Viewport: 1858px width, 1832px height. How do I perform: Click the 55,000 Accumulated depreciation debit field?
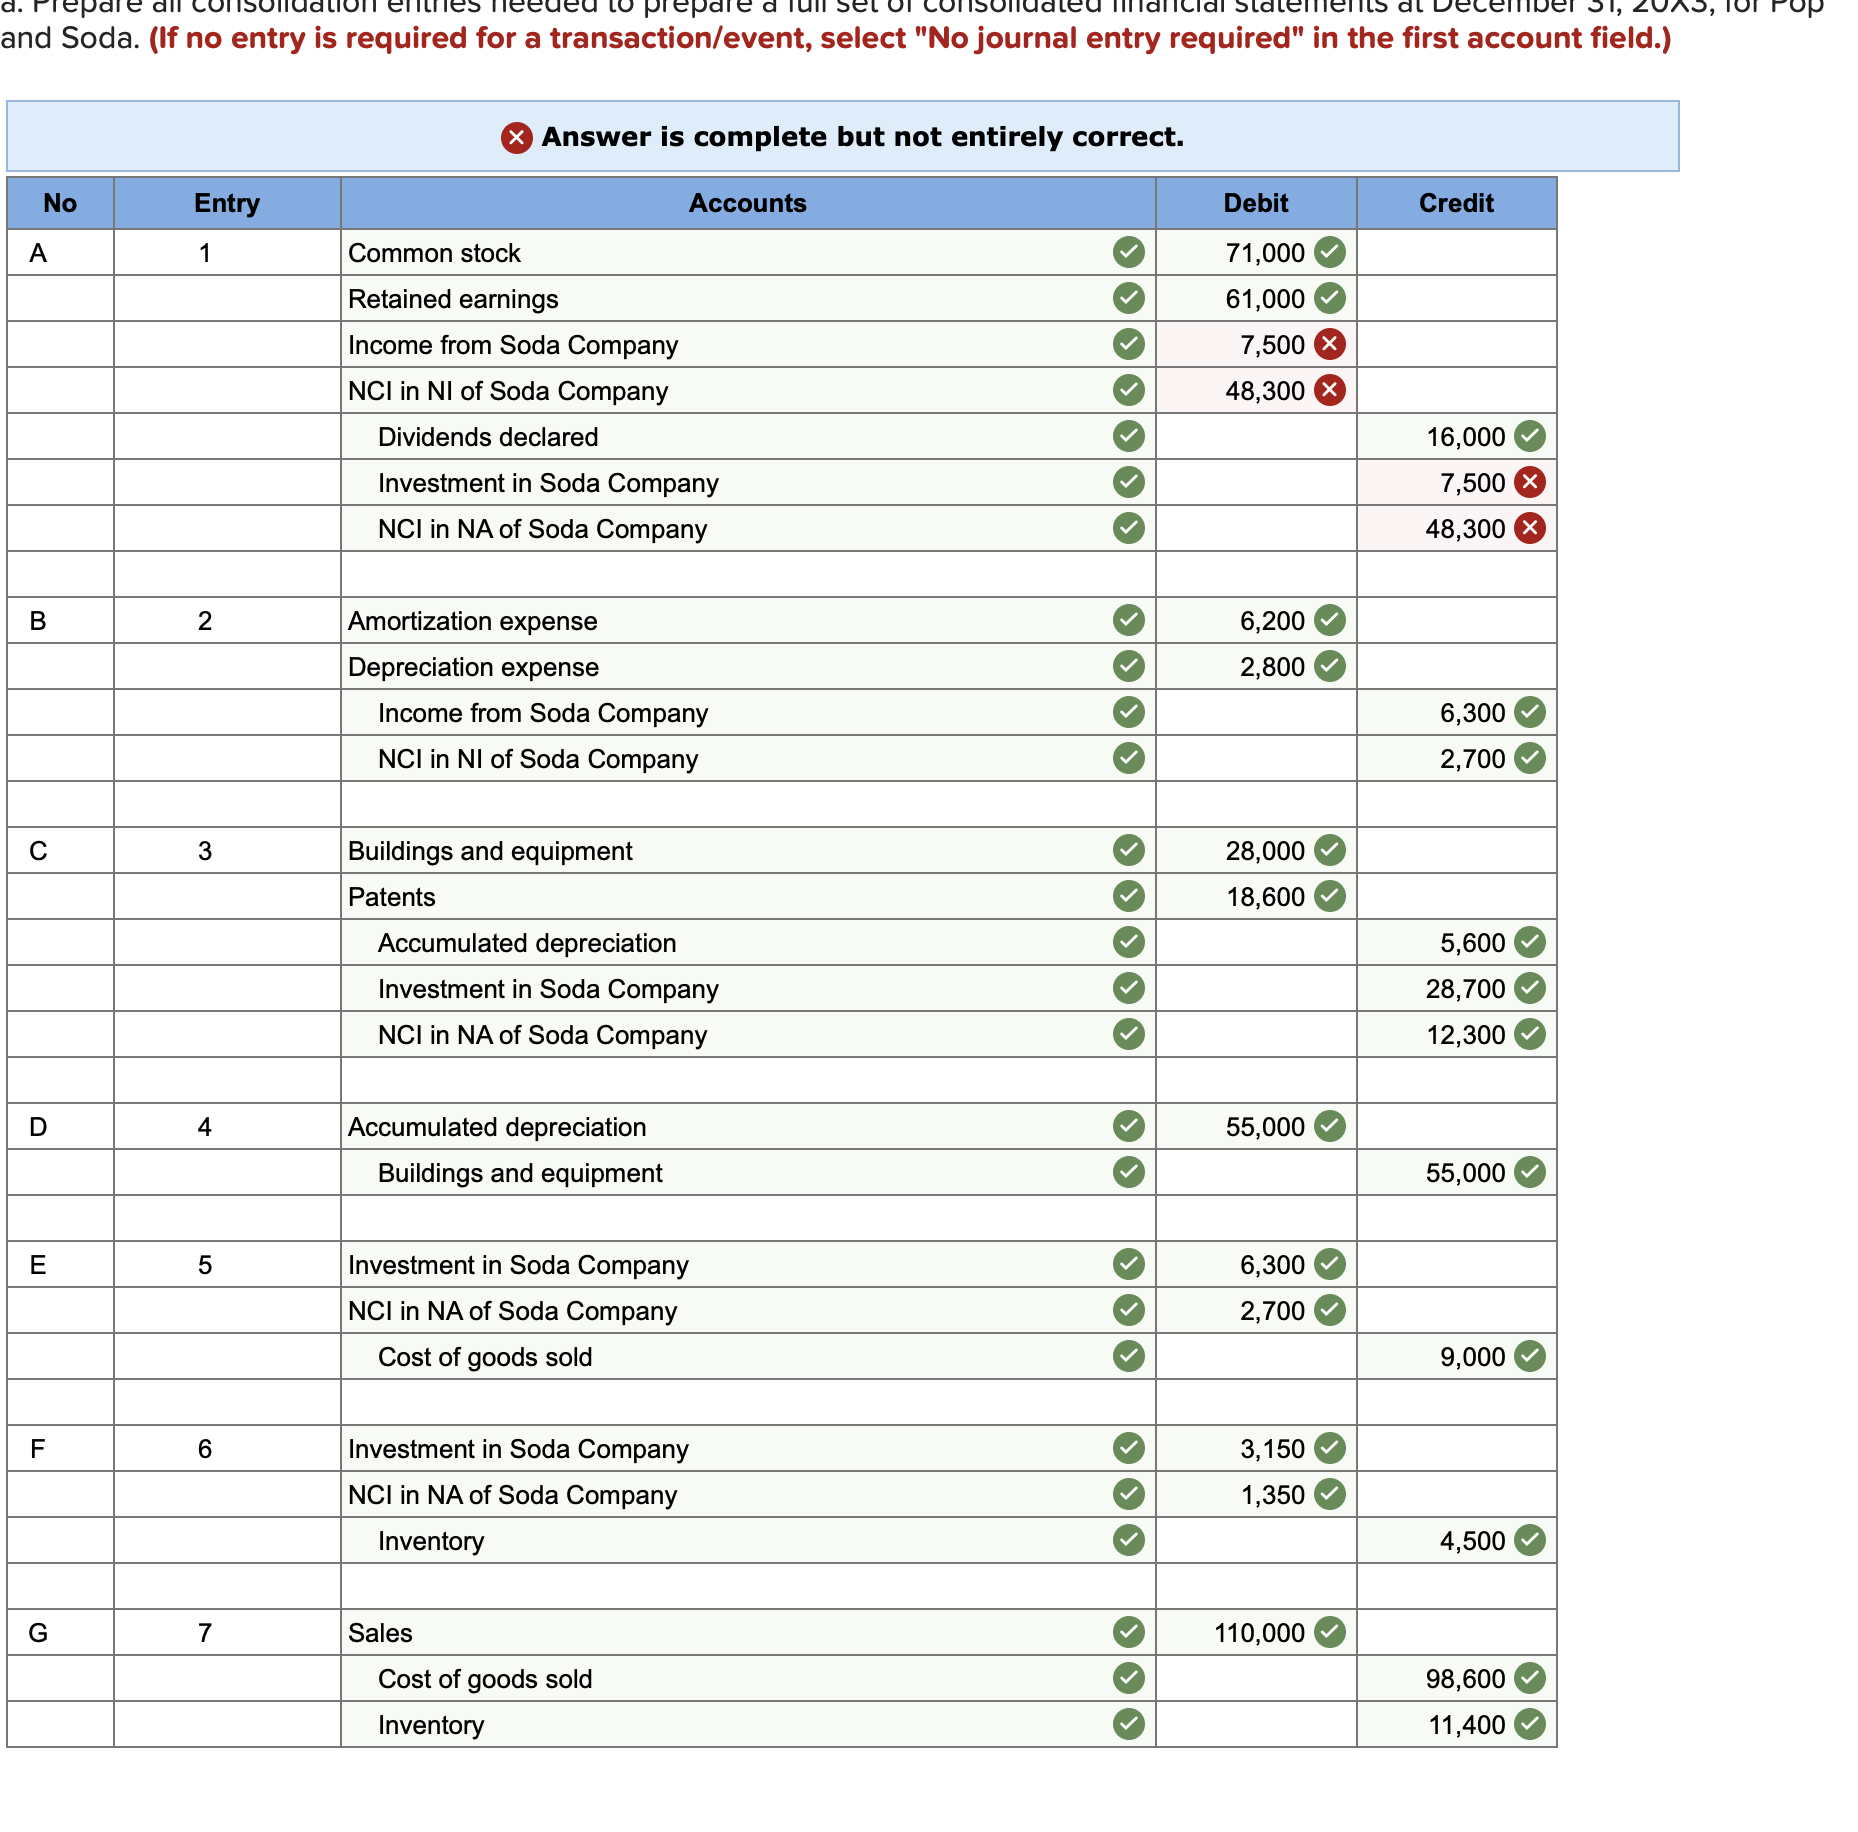(x=1255, y=1126)
